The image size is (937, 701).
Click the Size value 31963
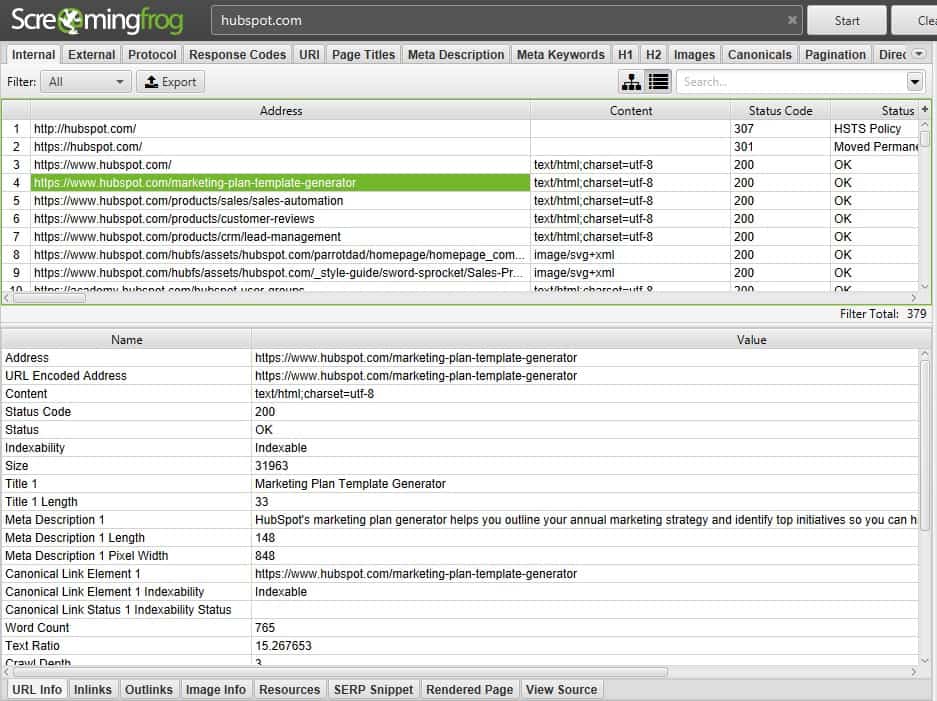coord(271,466)
